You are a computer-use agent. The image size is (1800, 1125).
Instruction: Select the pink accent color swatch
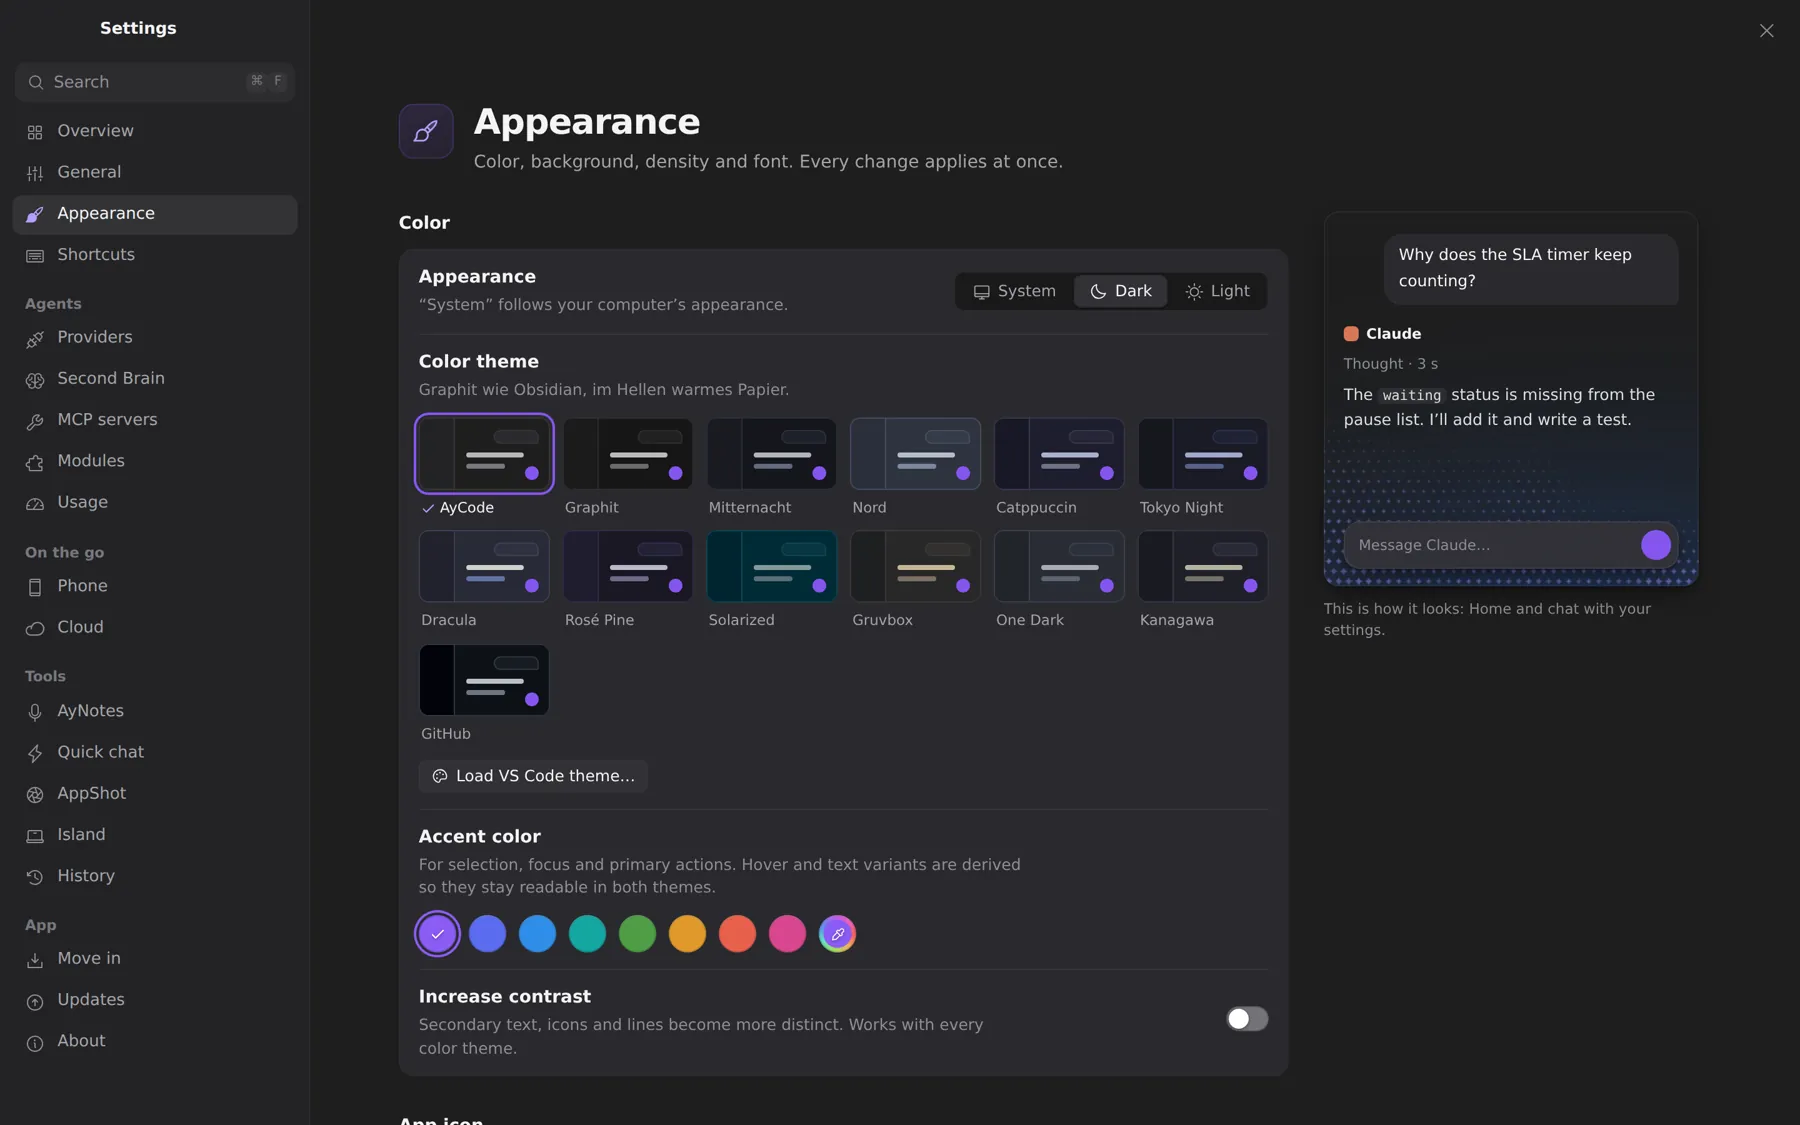[x=787, y=934]
